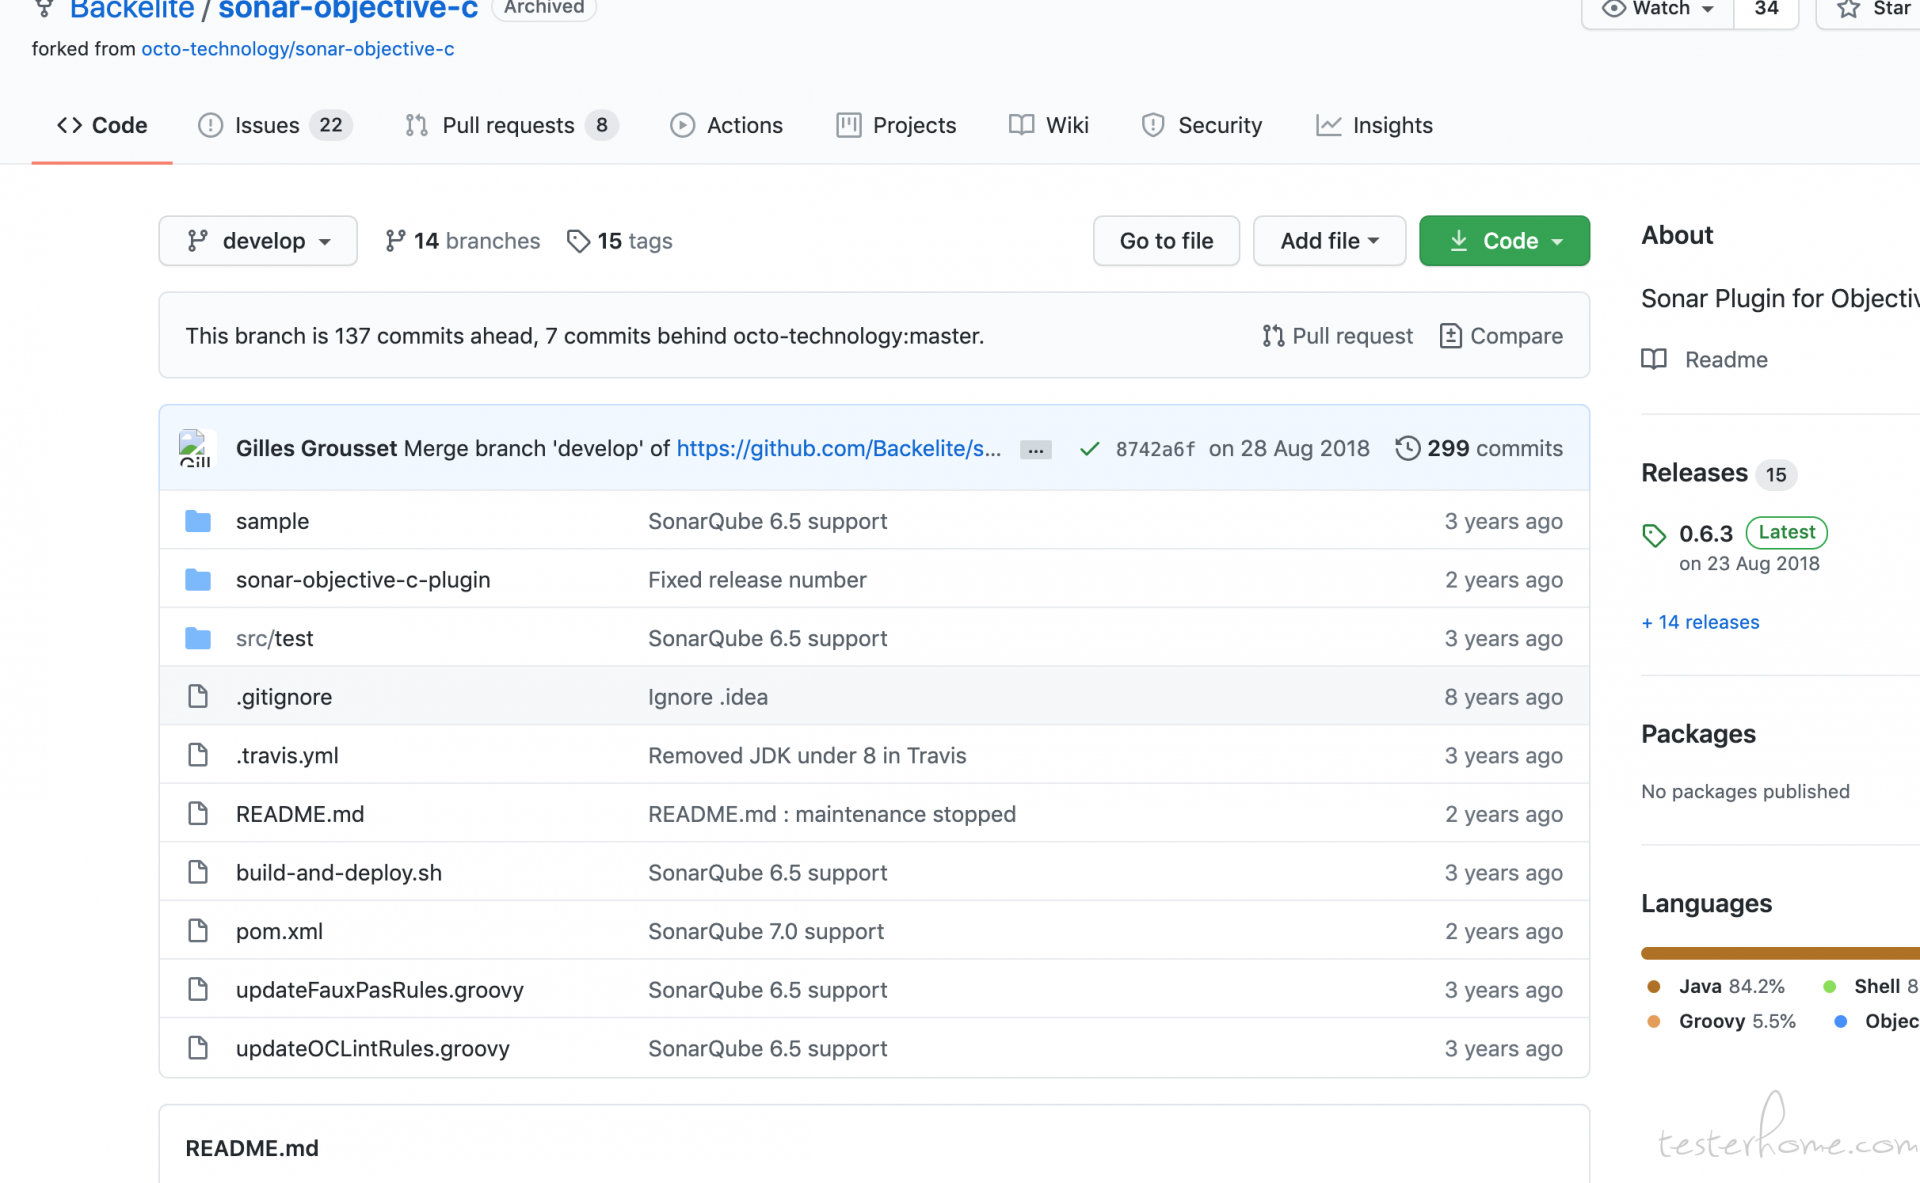Open 'Ignore .idea' commit message
This screenshot has height=1183, width=1920.
pyautogui.click(x=708, y=697)
